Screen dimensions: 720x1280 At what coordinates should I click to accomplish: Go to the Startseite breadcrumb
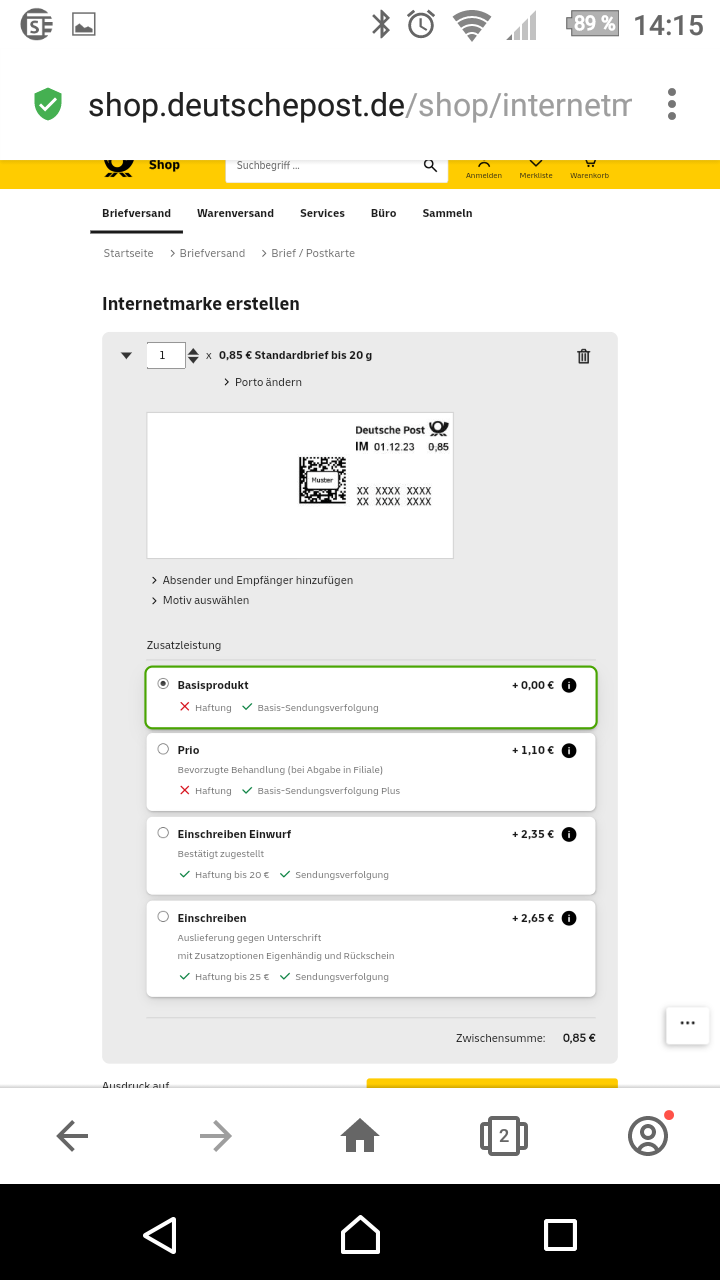[129, 254]
